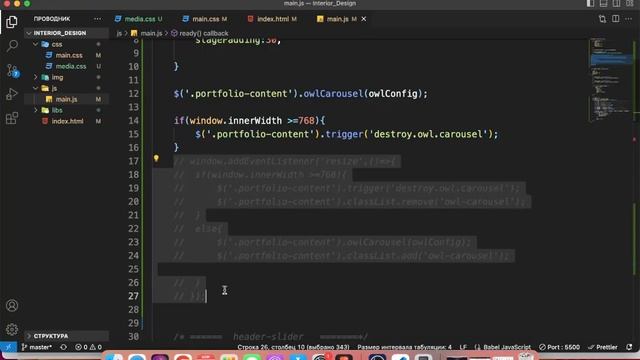The height and width of the screenshot is (360, 640).
Task: Click the master branch indicator
Action: click(x=37, y=347)
